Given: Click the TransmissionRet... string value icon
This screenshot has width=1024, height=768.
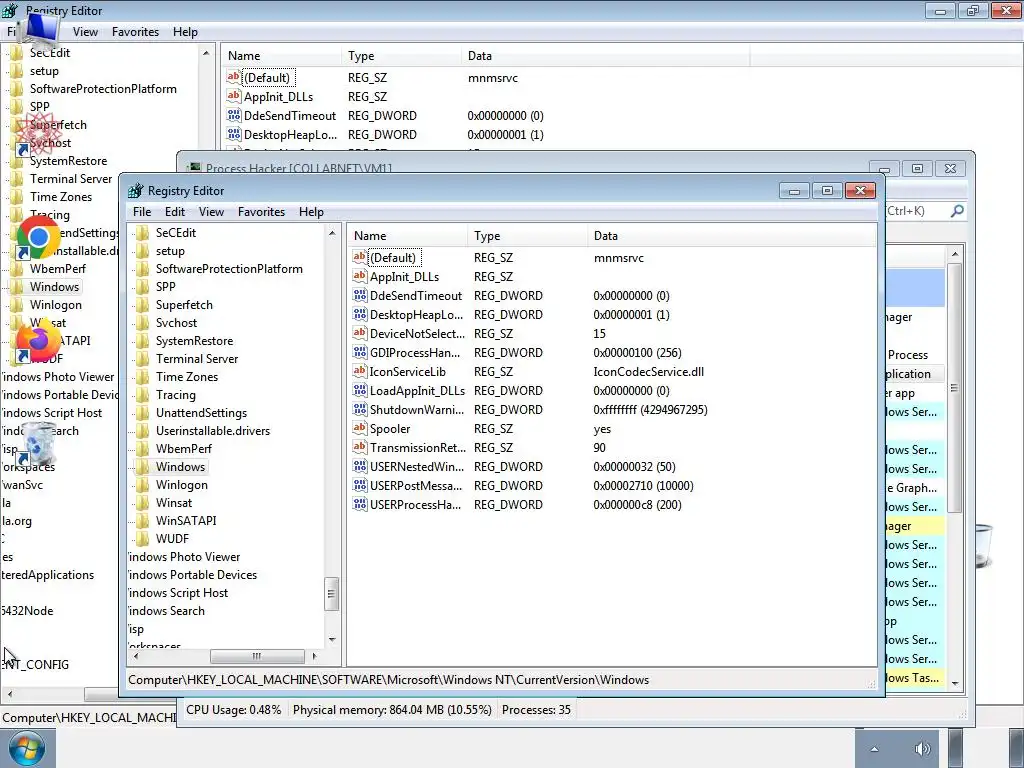Looking at the screenshot, I should pos(359,447).
